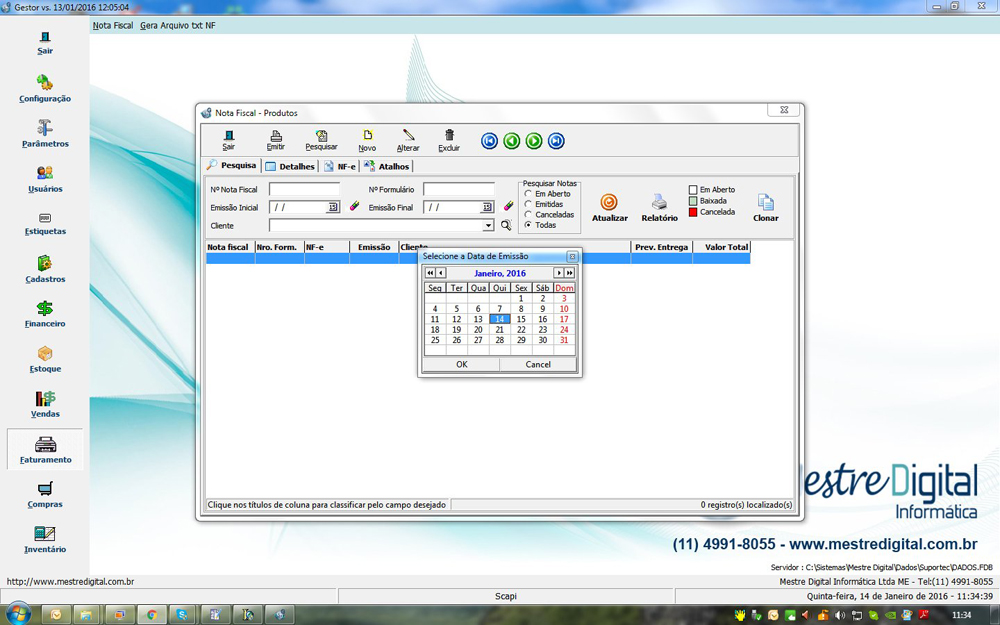Expand the Cliente dropdown list
The width and height of the screenshot is (1000, 625).
[488, 226]
